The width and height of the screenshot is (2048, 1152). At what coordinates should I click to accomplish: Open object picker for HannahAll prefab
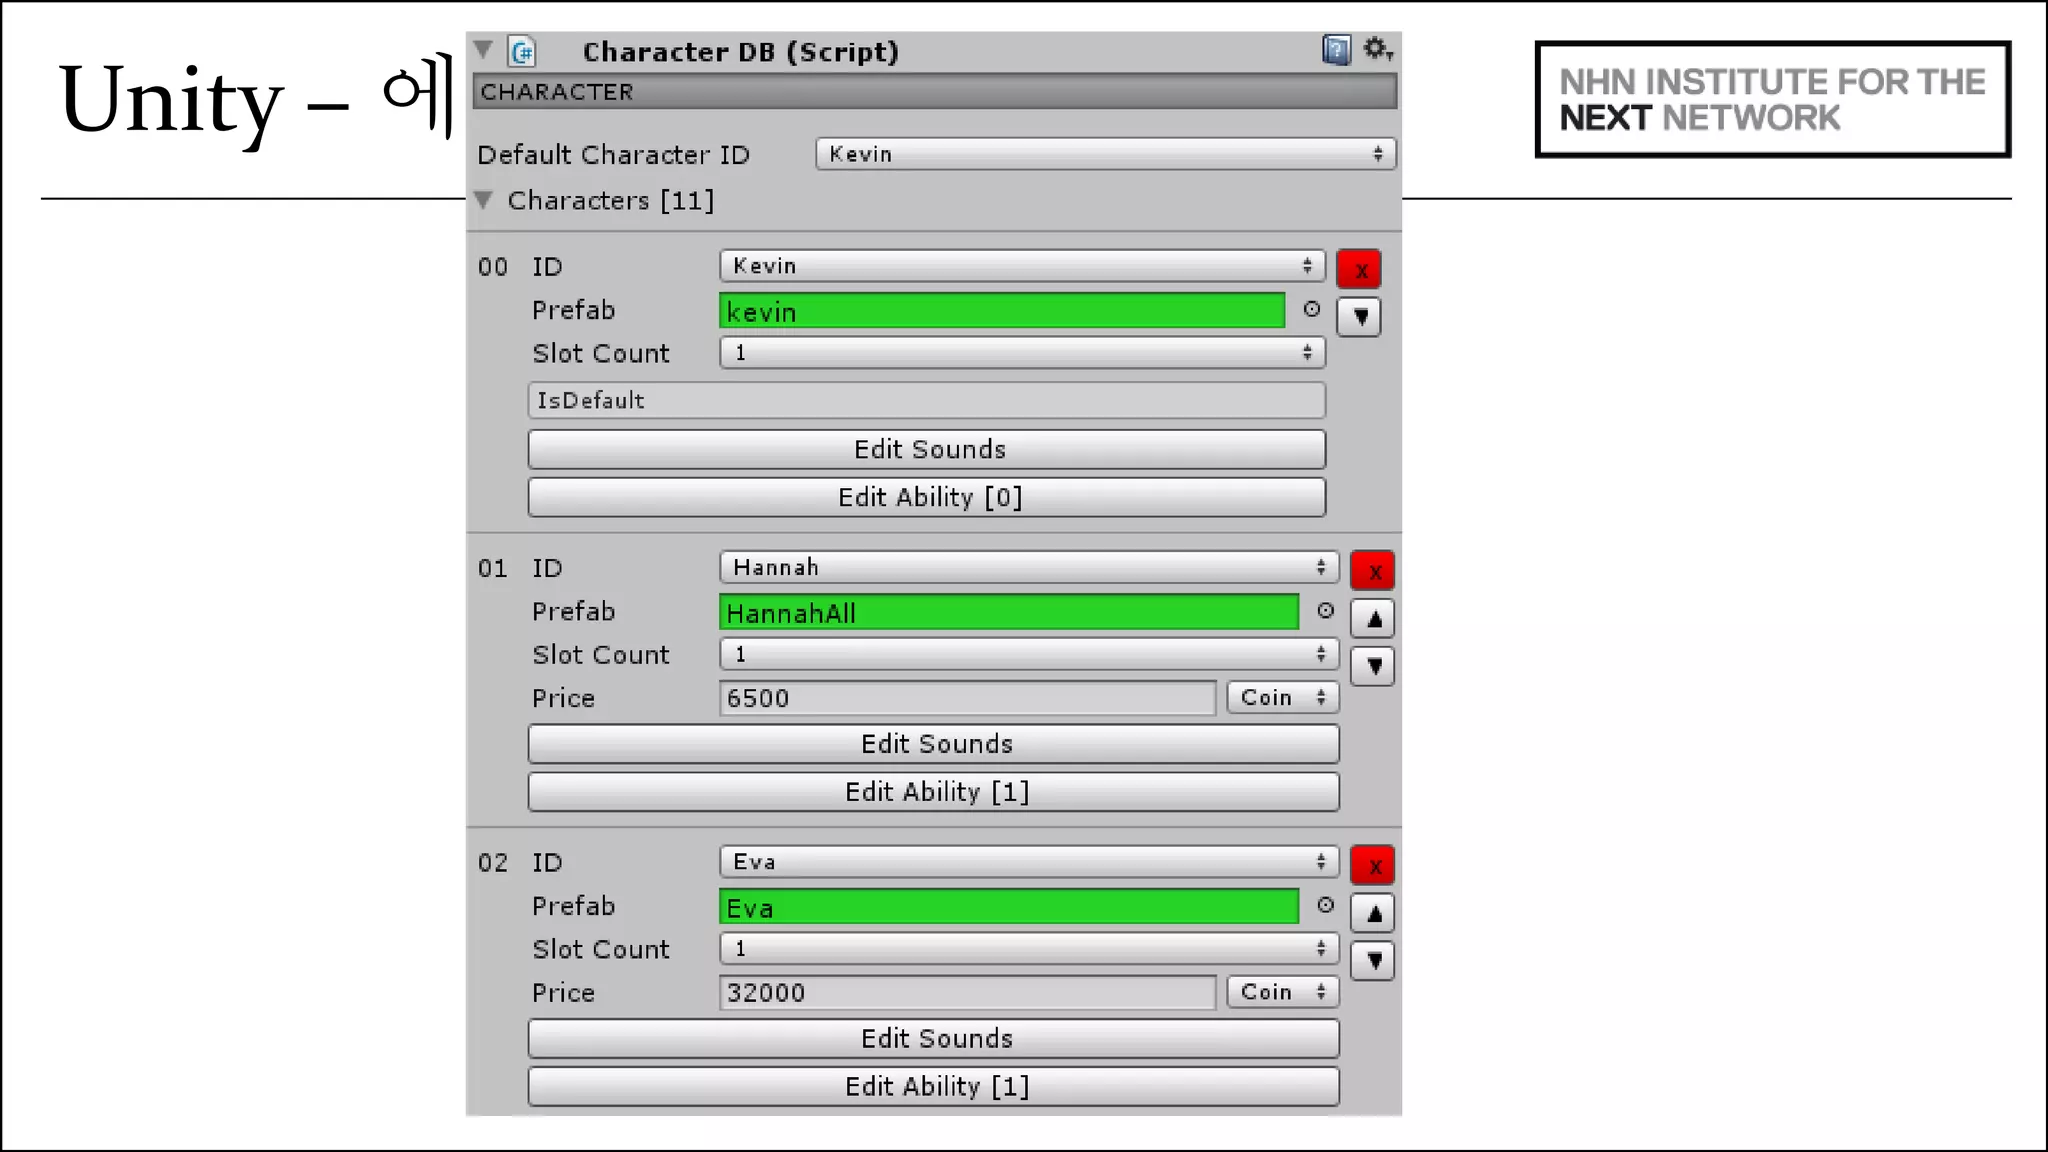click(x=1326, y=611)
